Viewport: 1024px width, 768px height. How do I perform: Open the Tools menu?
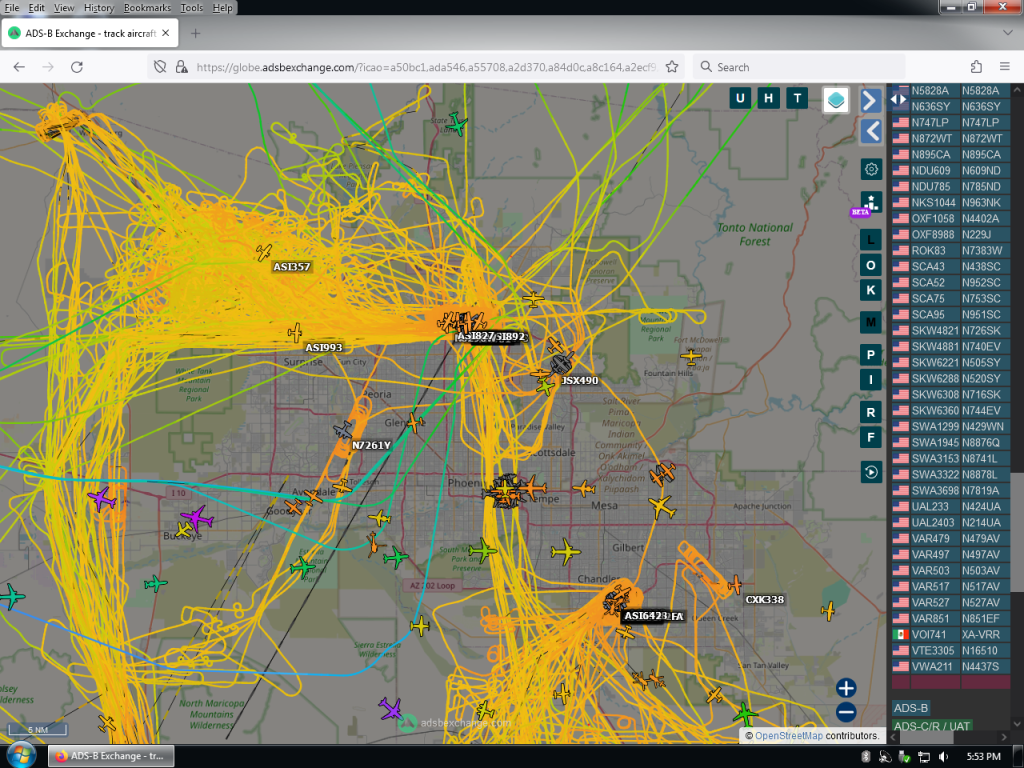[x=191, y=8]
